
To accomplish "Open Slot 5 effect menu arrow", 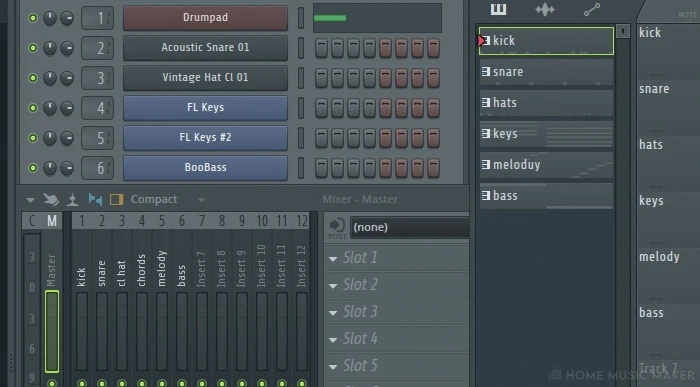I will (x=333, y=367).
